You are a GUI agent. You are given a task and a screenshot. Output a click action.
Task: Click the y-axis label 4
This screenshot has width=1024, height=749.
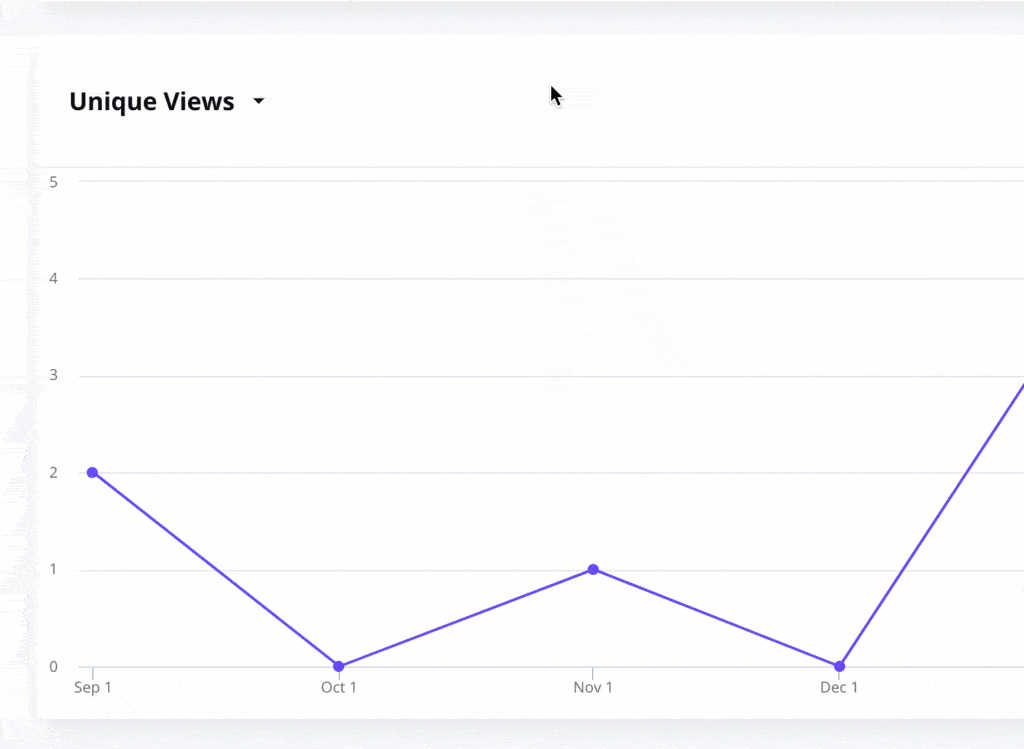coord(53,279)
